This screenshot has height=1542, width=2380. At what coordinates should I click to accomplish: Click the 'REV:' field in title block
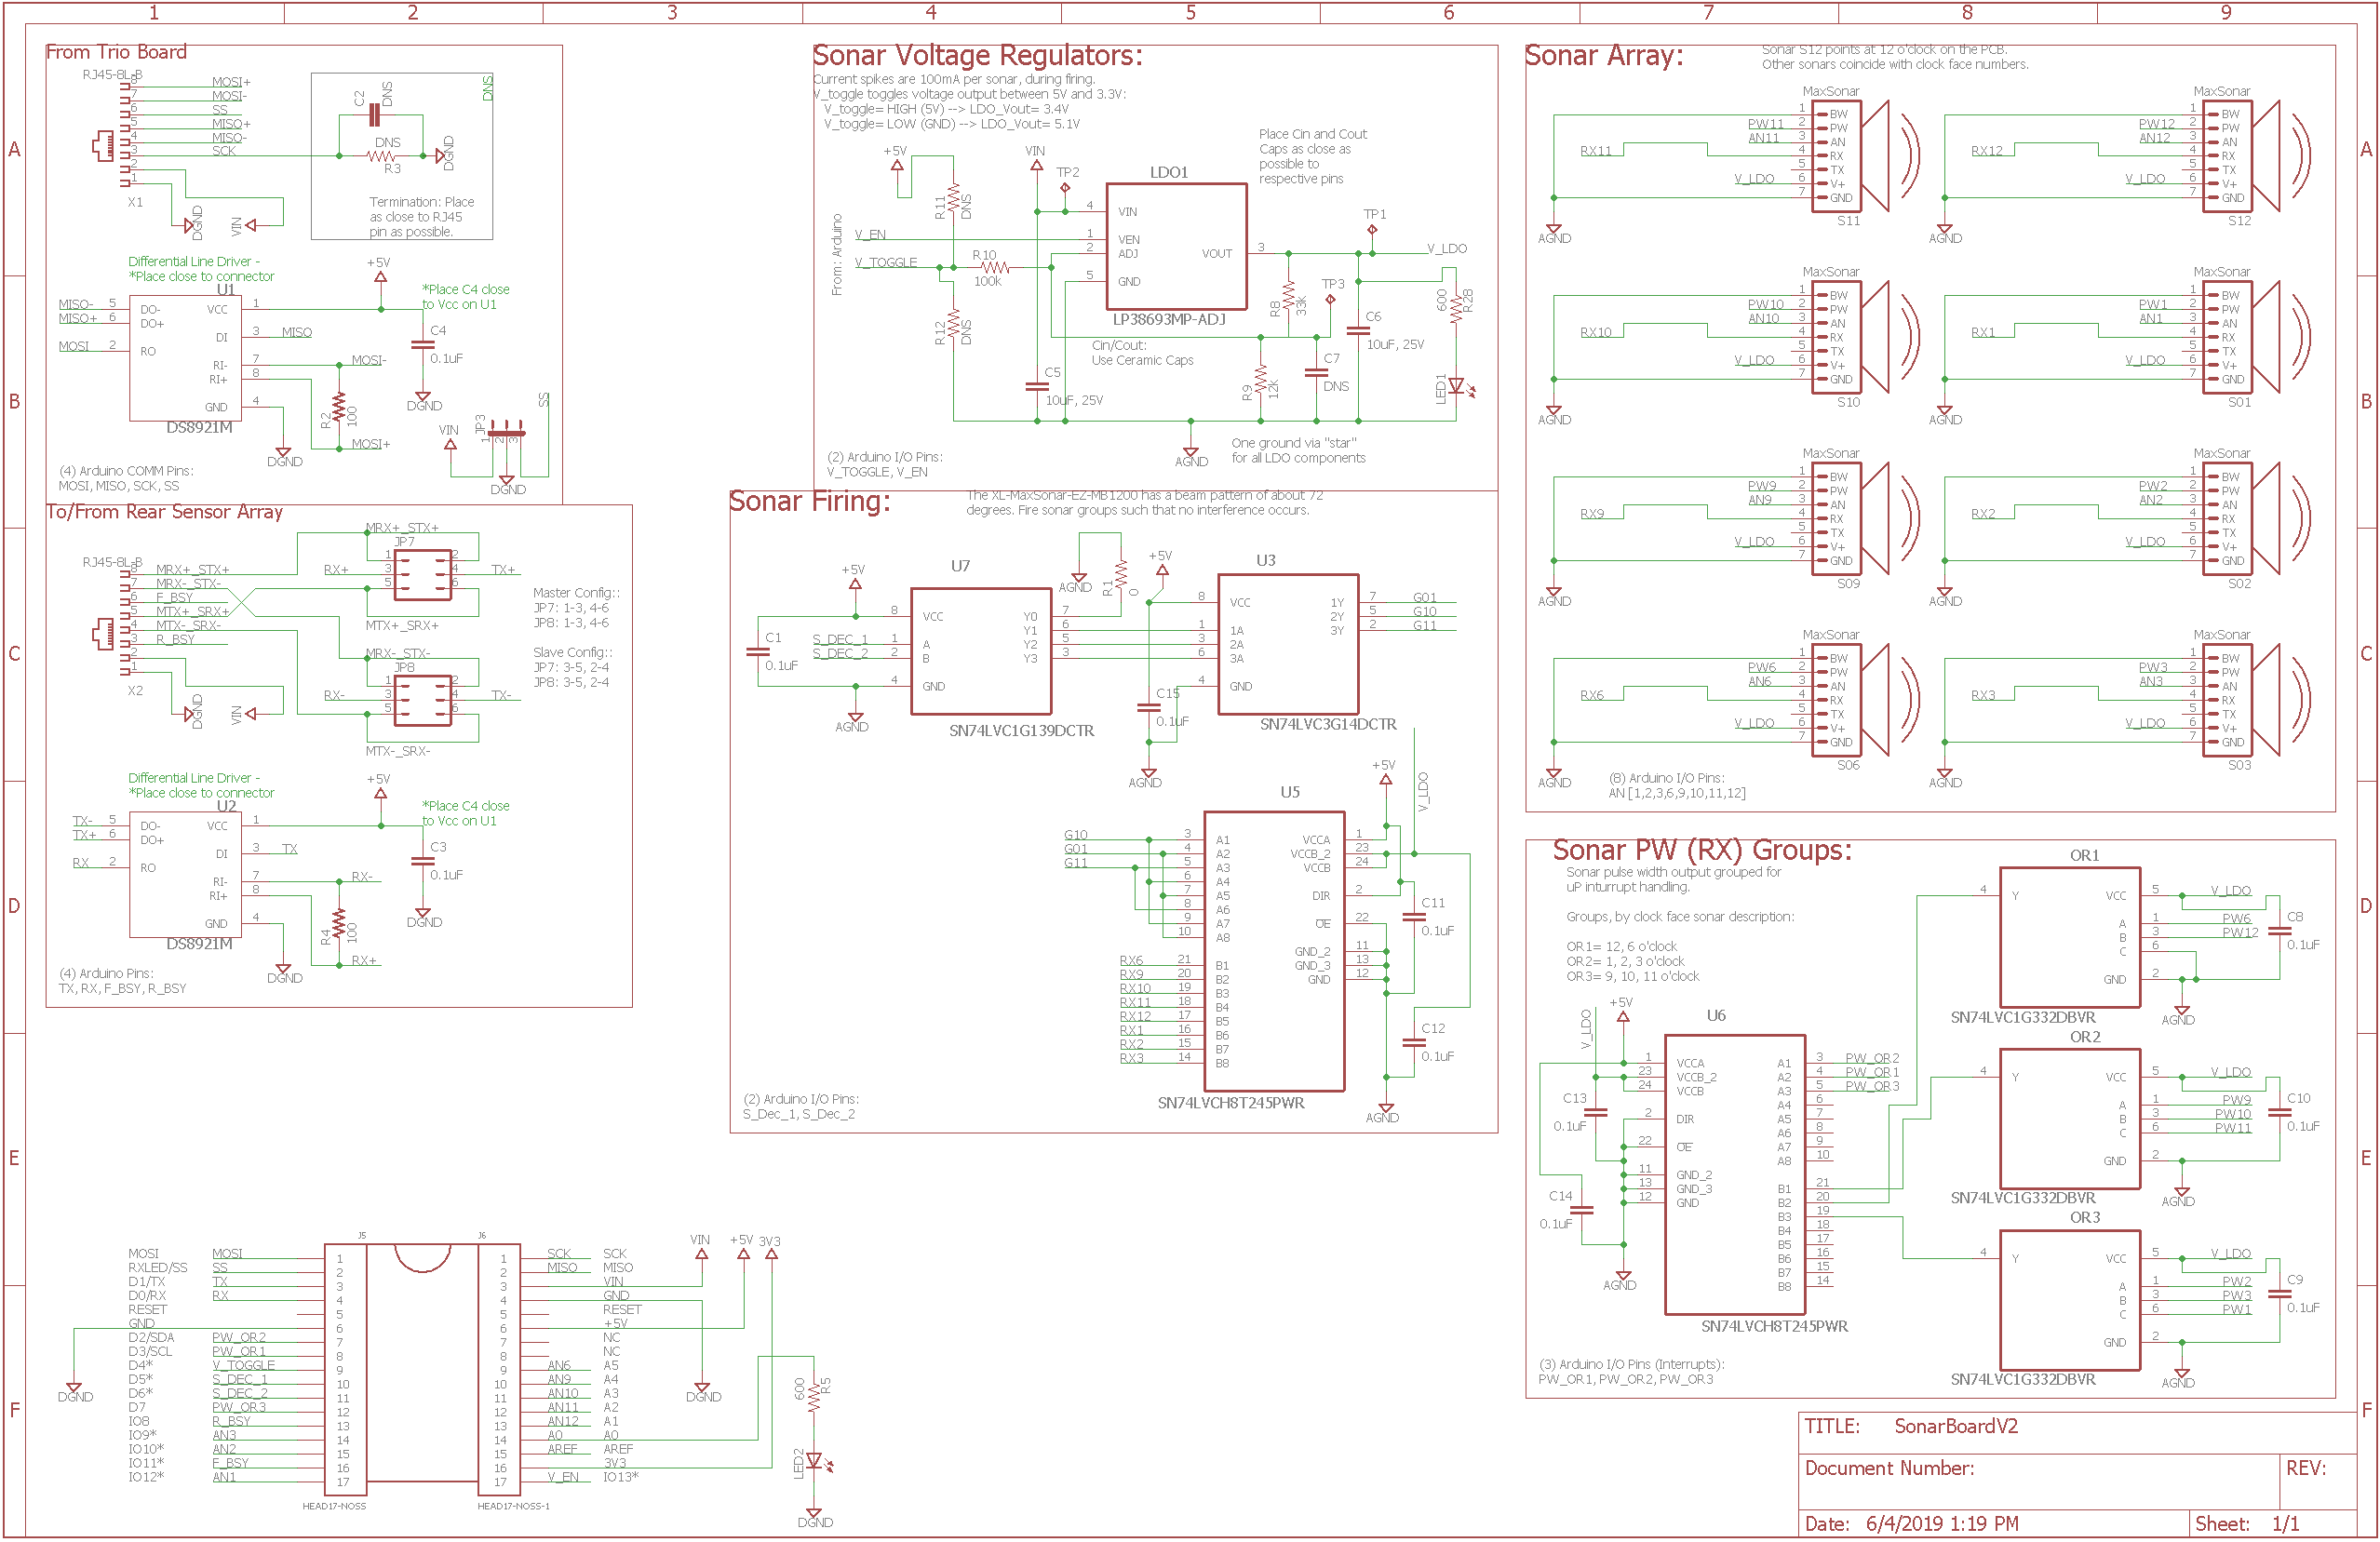click(2306, 1468)
